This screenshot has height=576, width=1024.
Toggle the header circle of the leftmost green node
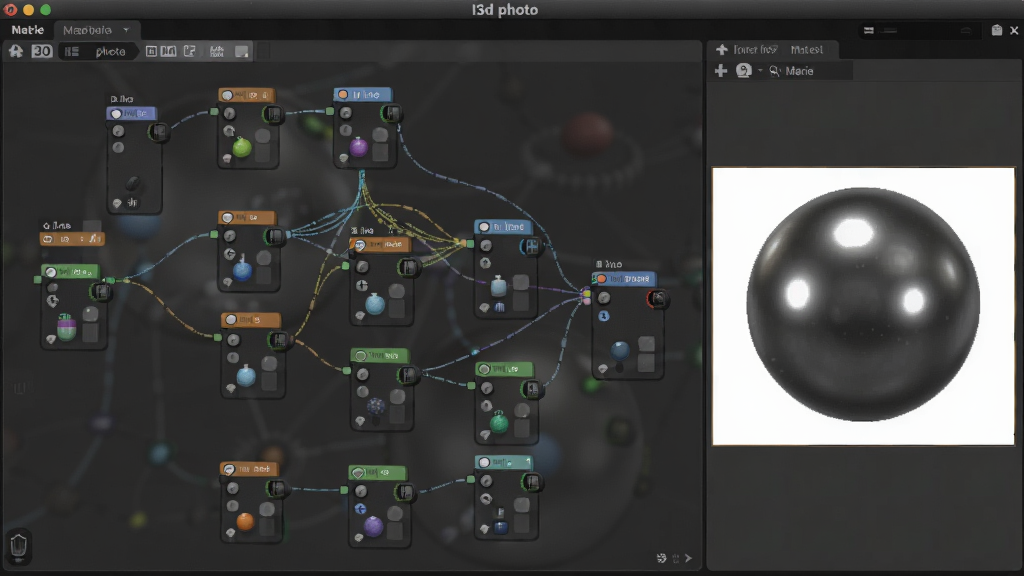[x=51, y=272]
